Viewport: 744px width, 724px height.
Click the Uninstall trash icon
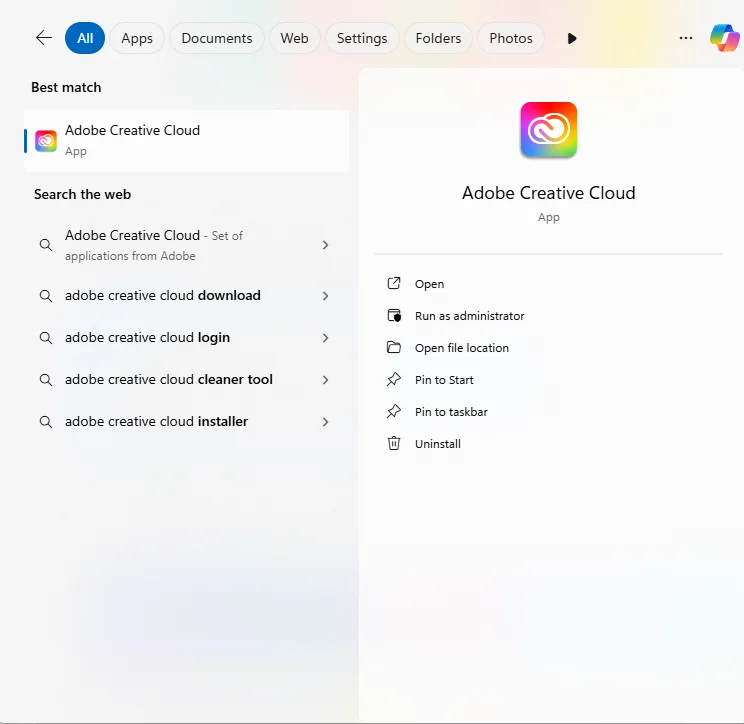394,443
